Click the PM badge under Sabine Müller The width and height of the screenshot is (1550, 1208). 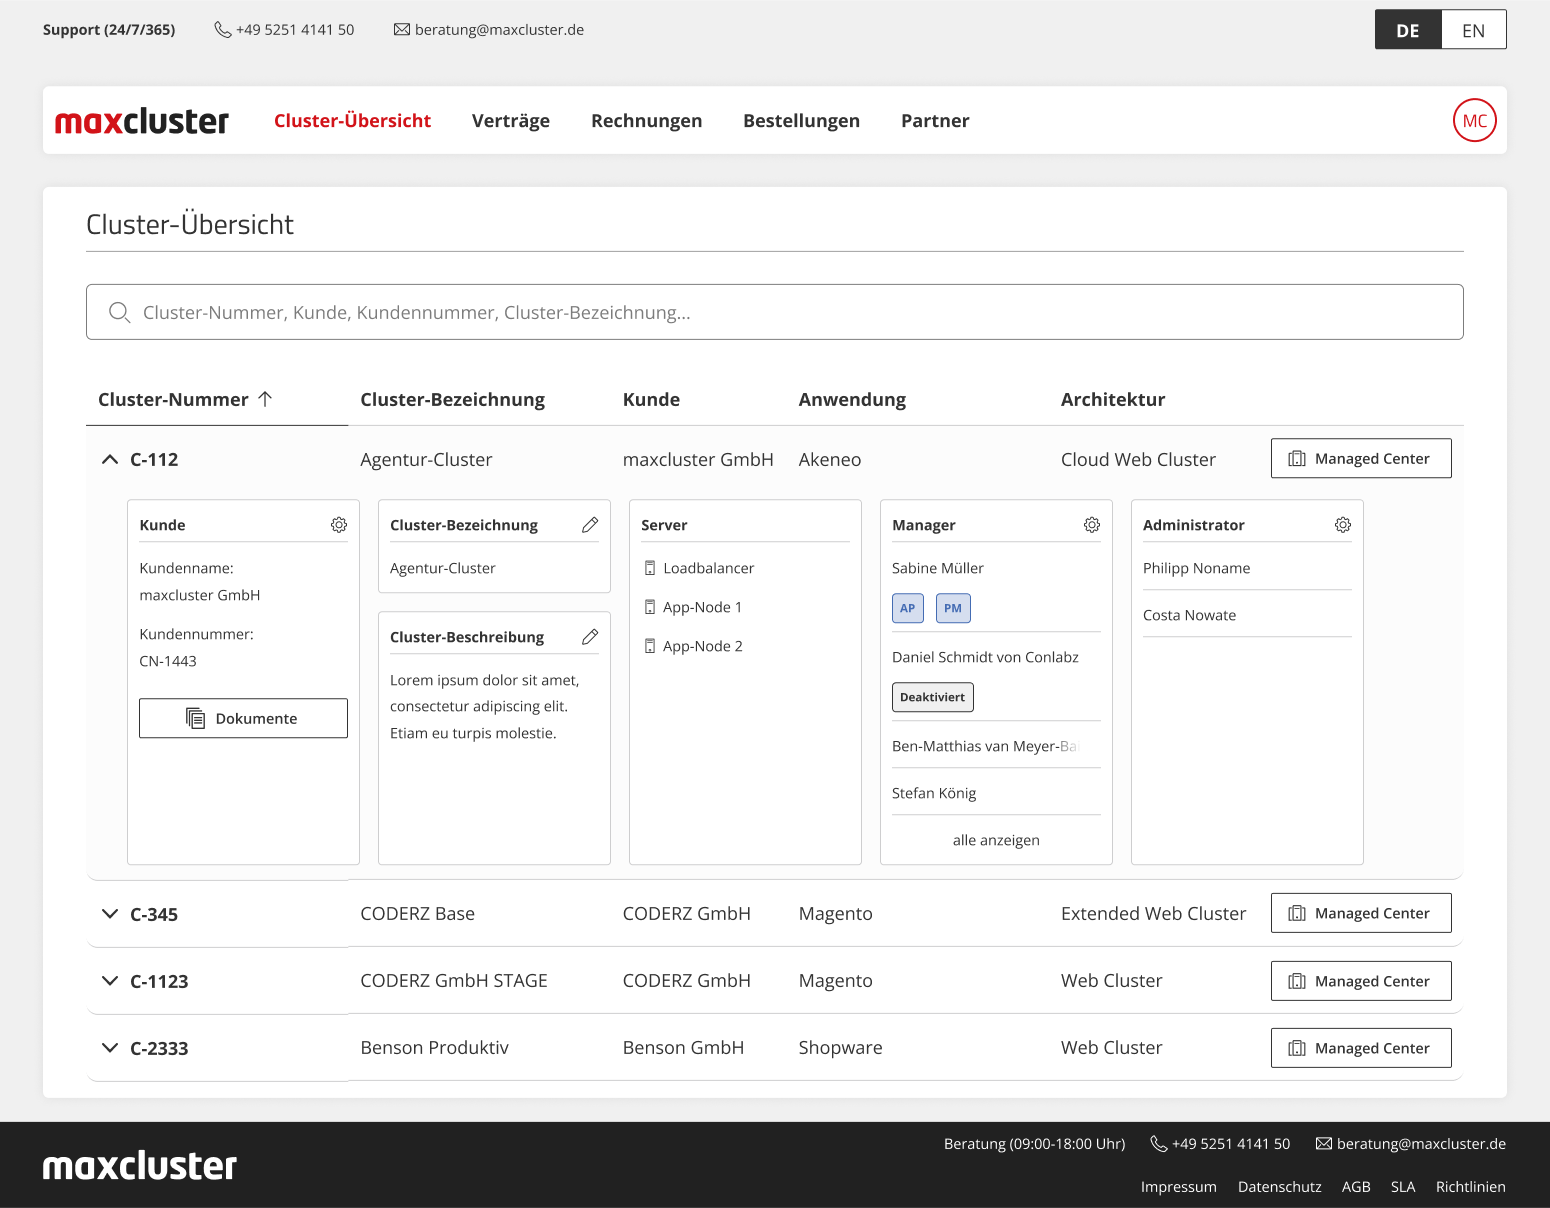953,608
